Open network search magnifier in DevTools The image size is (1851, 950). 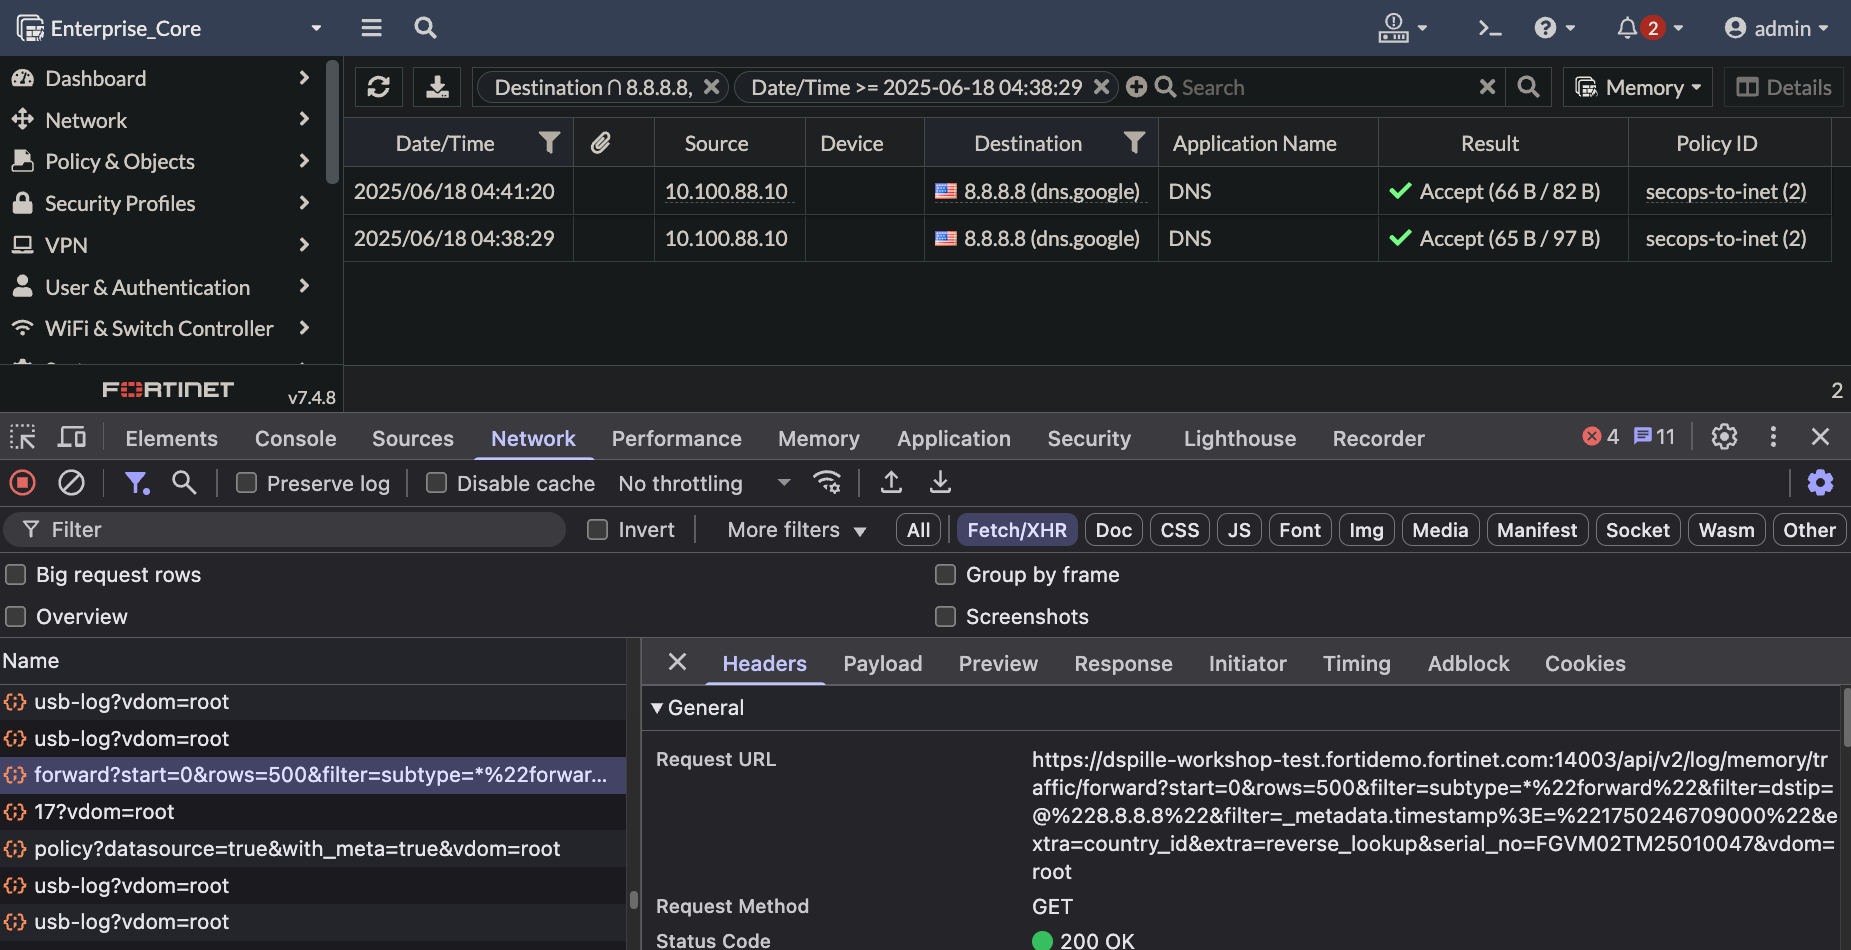click(184, 483)
